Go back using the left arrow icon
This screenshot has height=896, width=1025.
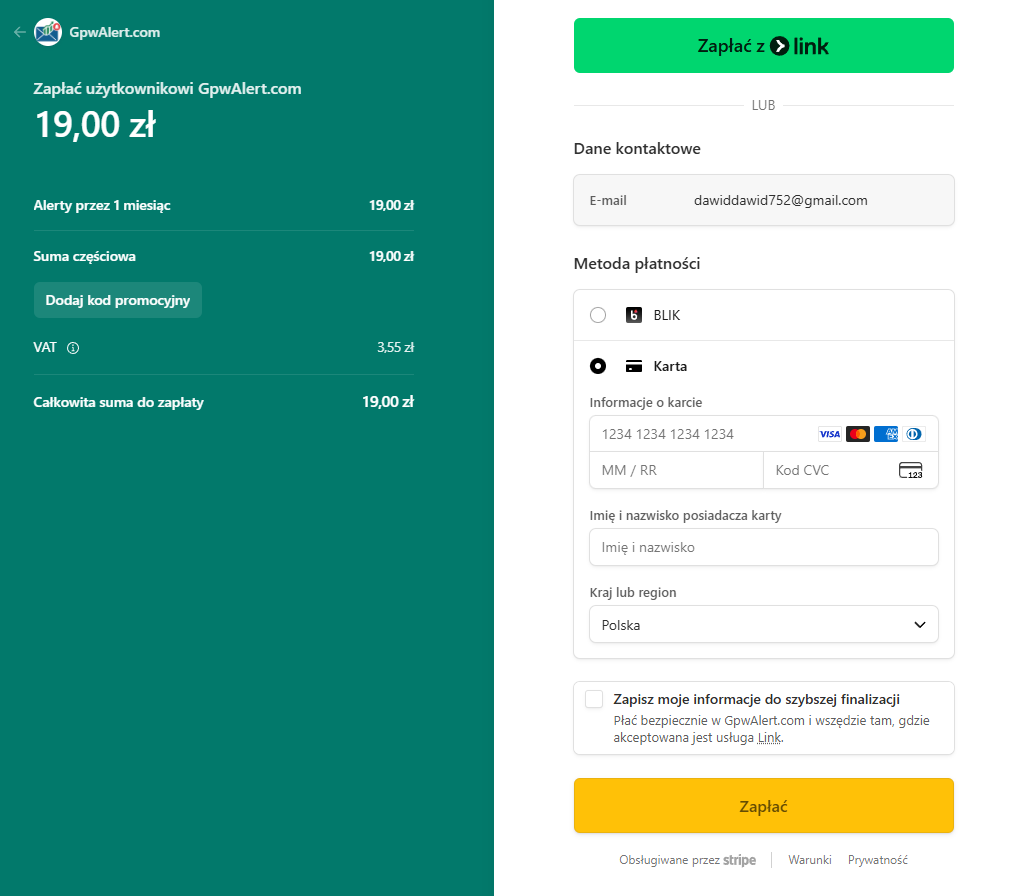(20, 32)
